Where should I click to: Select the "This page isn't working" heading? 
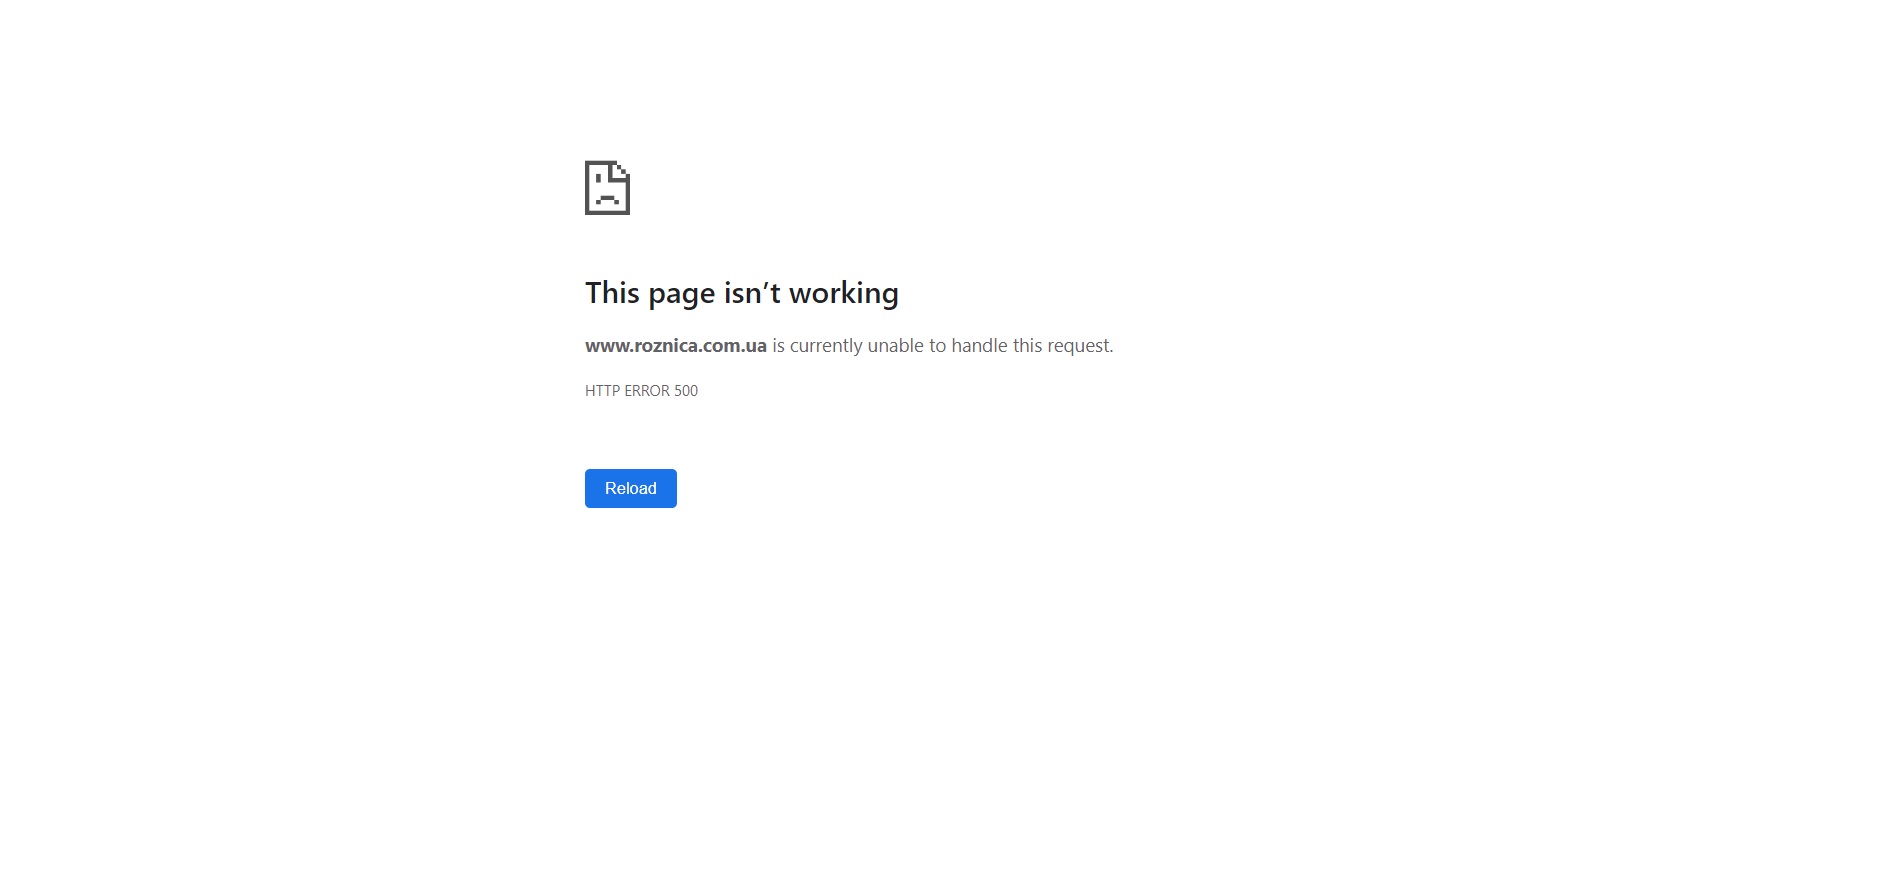(742, 293)
